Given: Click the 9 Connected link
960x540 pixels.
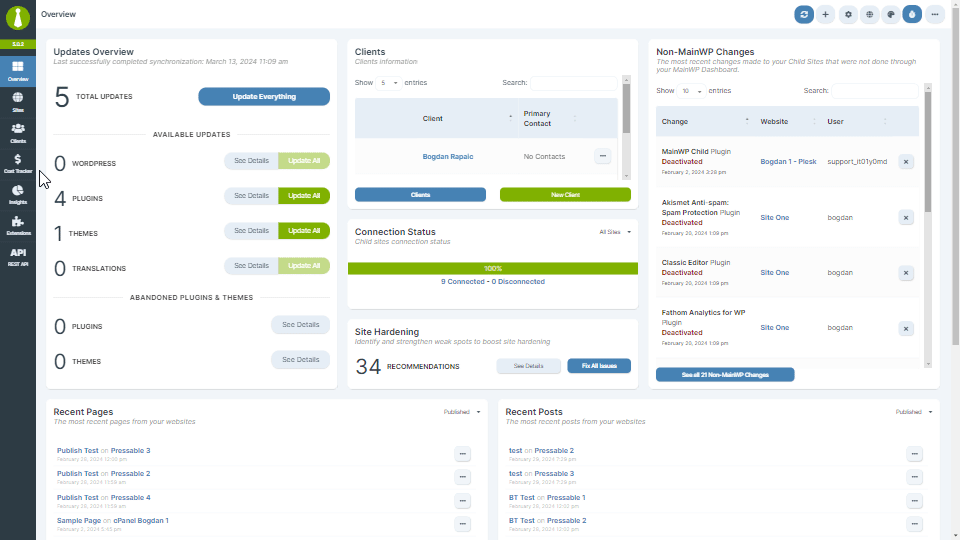Looking at the screenshot, I should 462,282.
